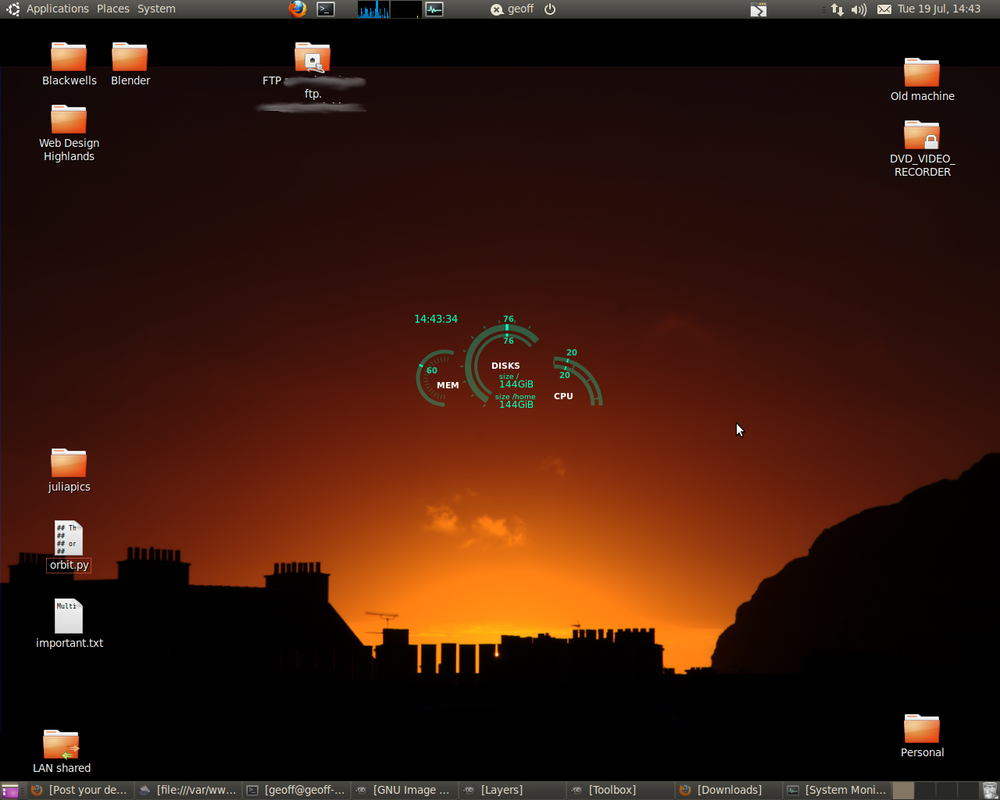This screenshot has height=800, width=1000.
Task: Open the Trash applet in bottom panel
Action: point(989,790)
